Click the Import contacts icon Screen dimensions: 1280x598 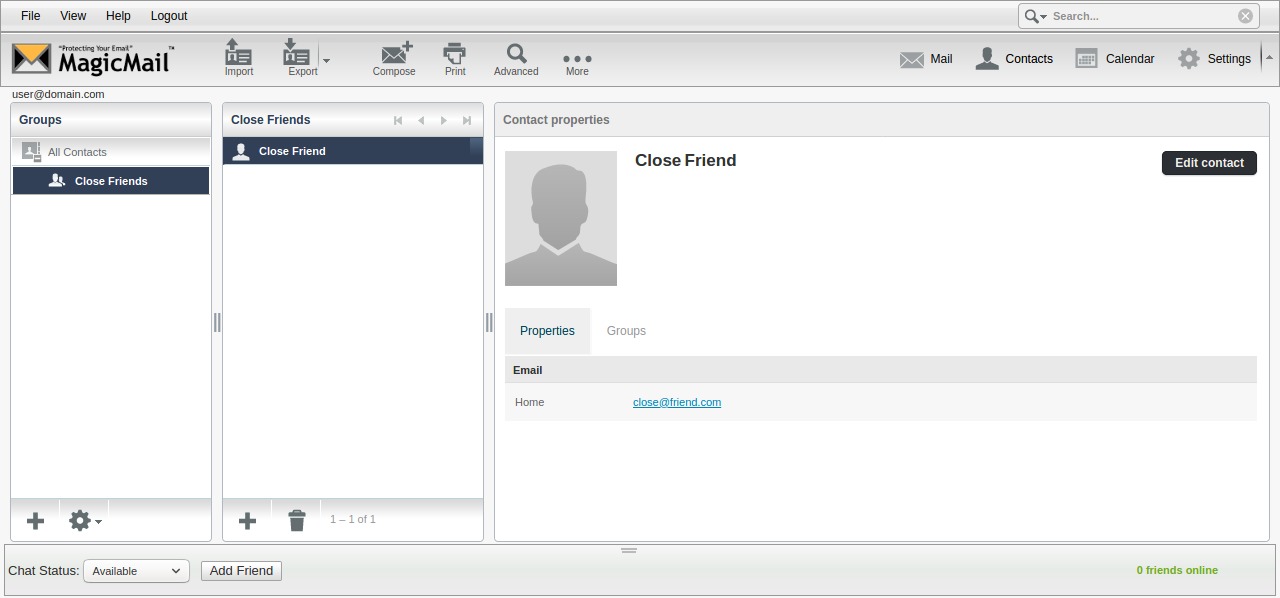[238, 58]
